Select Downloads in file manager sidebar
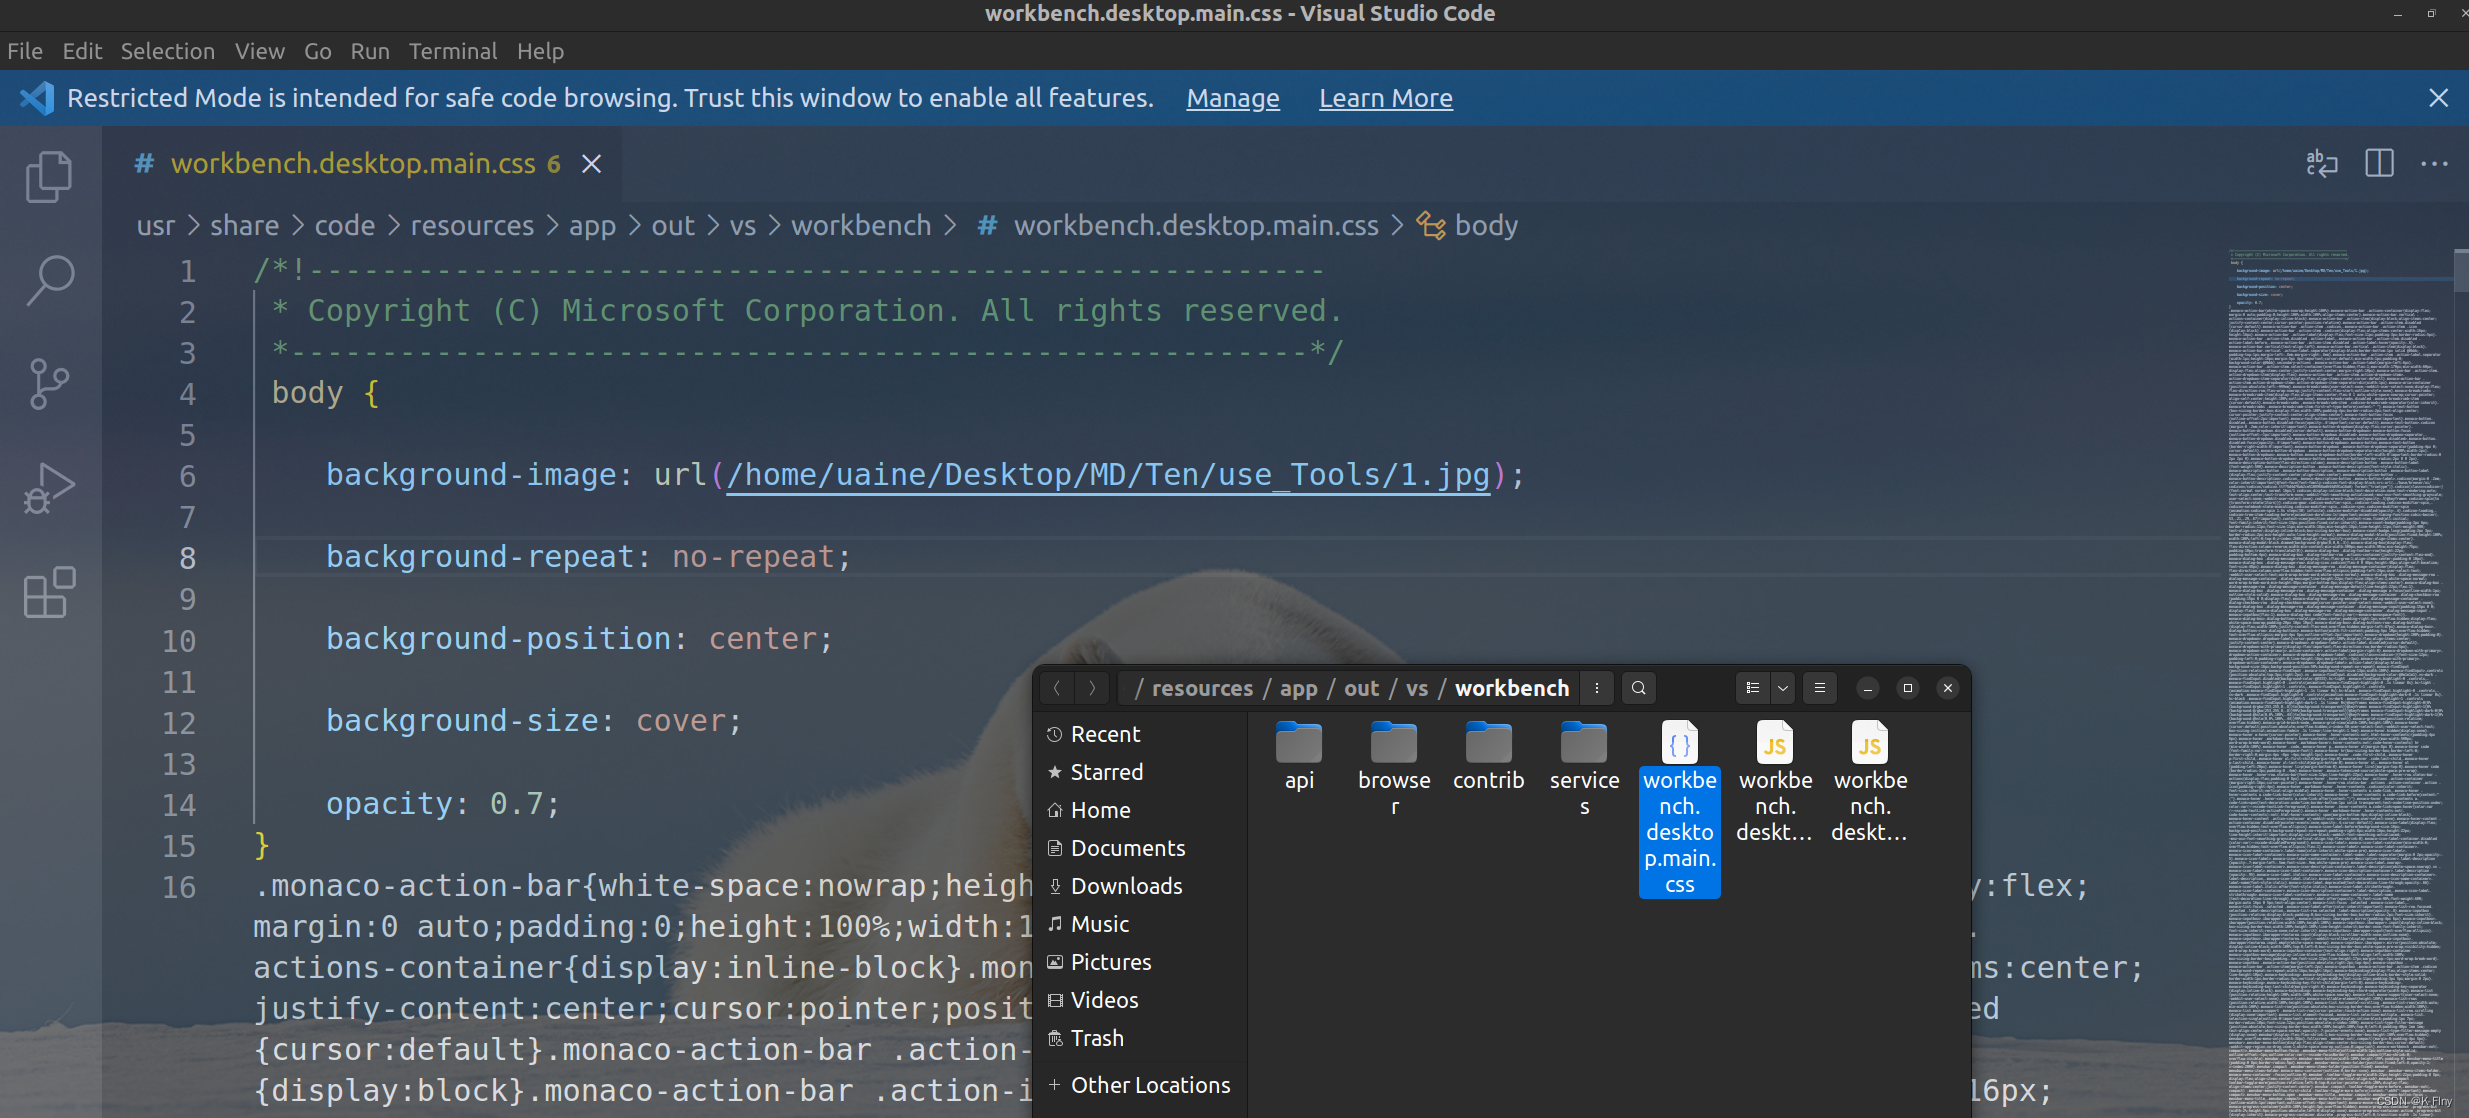The width and height of the screenshot is (2469, 1118). [1126, 886]
